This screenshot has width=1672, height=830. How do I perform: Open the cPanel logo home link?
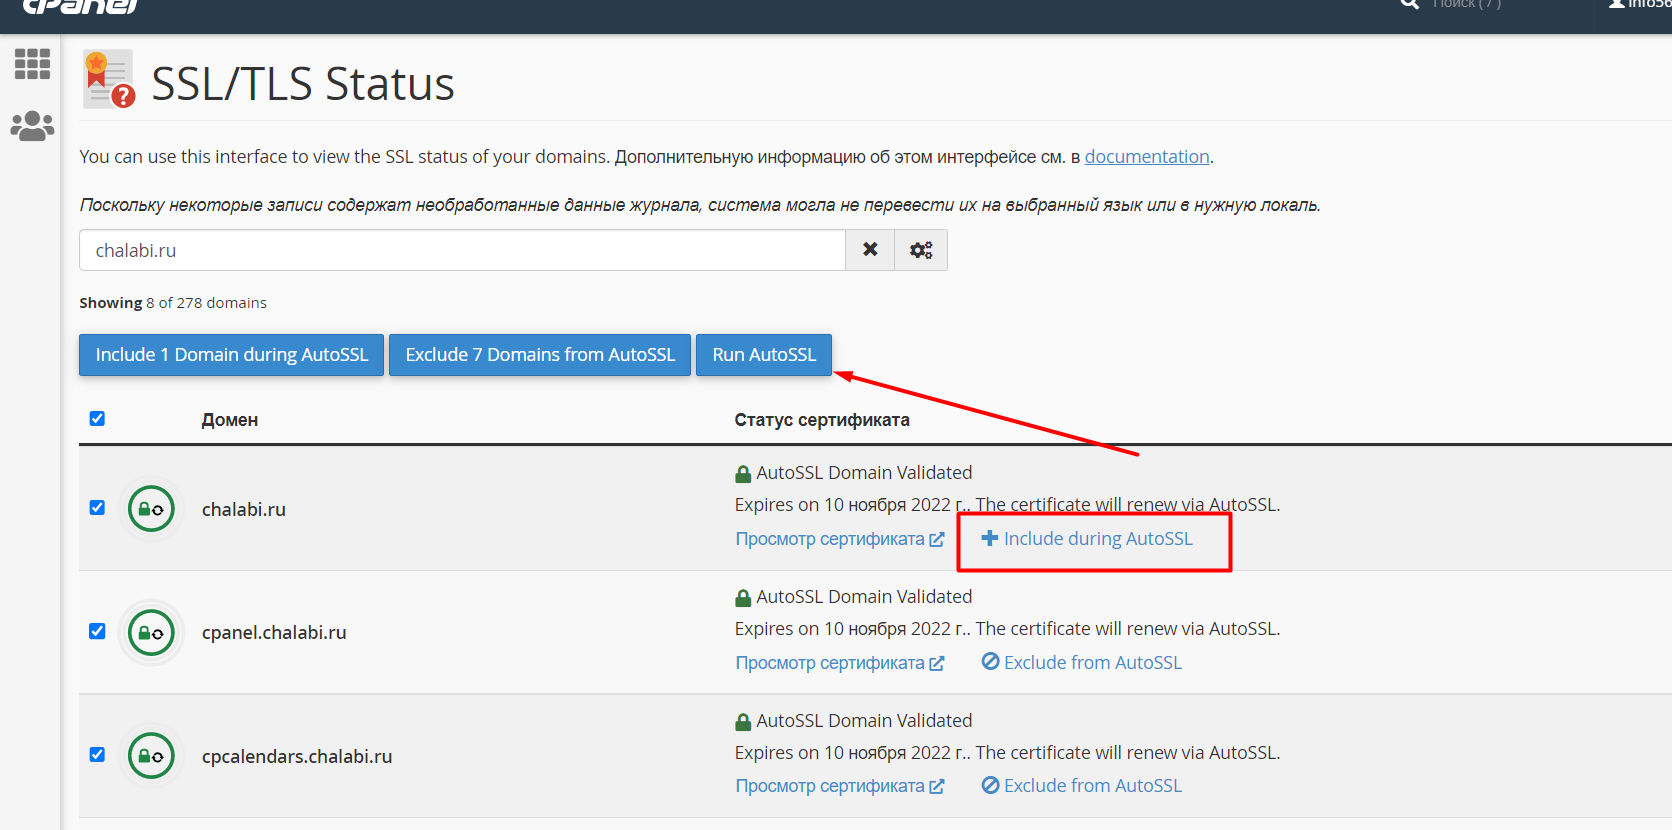[x=80, y=6]
